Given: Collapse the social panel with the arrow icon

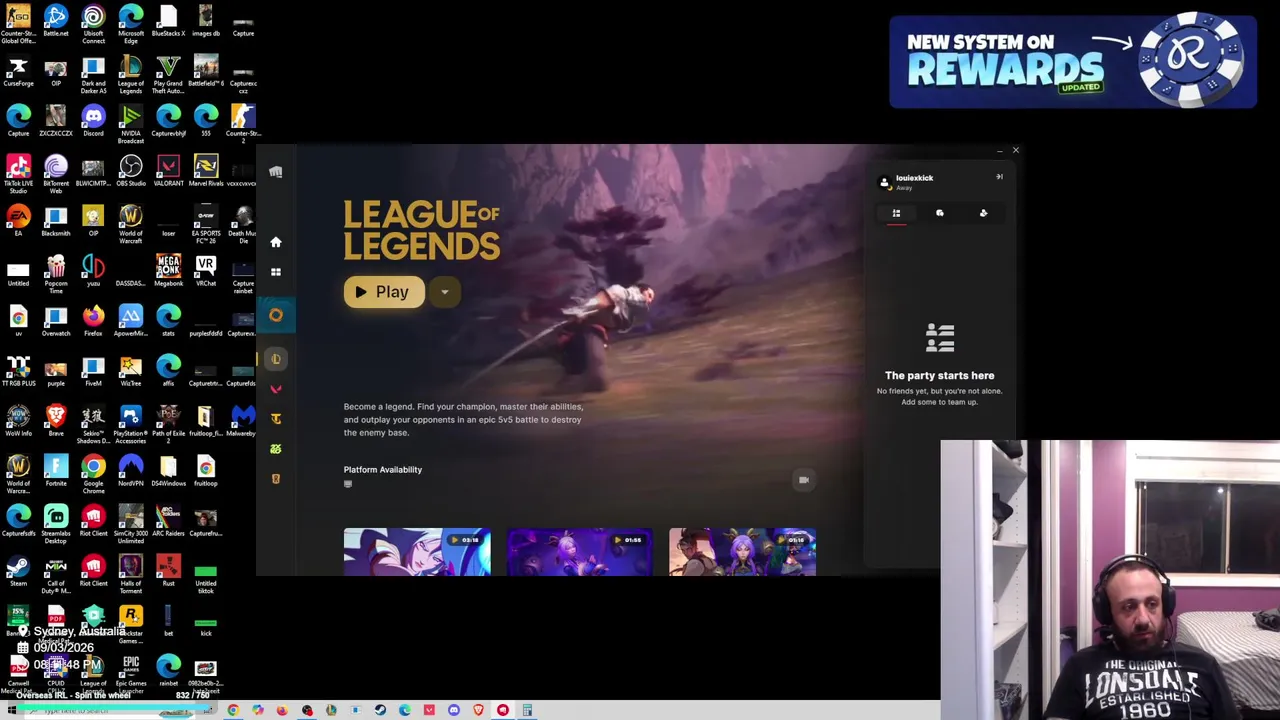Looking at the screenshot, I should click(x=999, y=177).
